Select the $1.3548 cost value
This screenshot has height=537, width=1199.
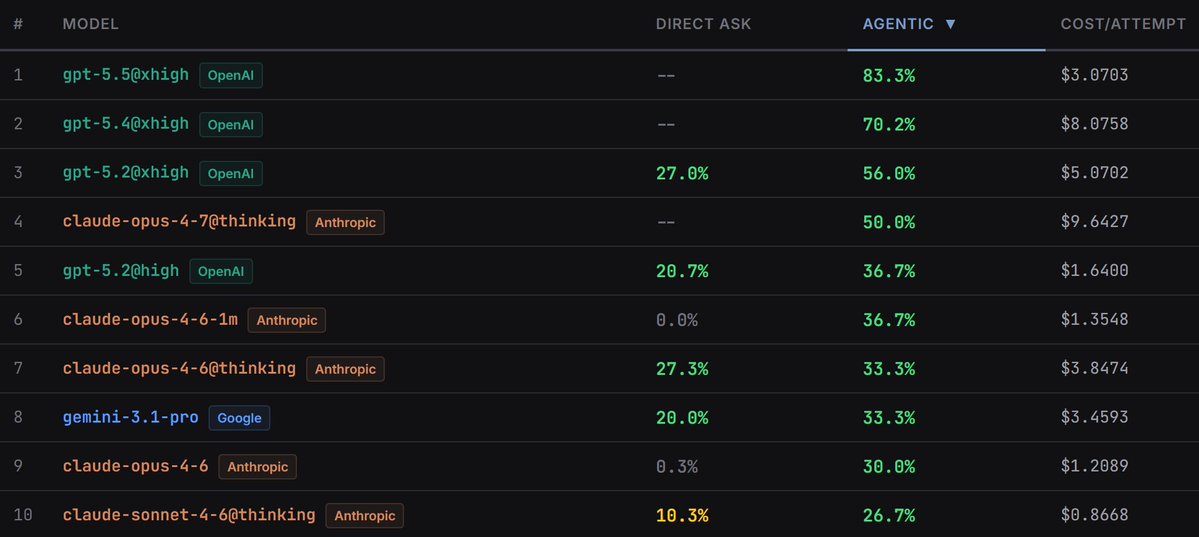coord(1094,321)
